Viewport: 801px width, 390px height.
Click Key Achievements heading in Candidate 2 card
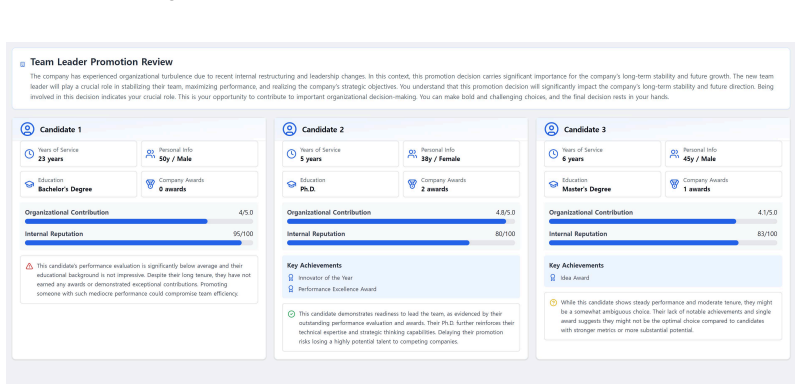314,266
